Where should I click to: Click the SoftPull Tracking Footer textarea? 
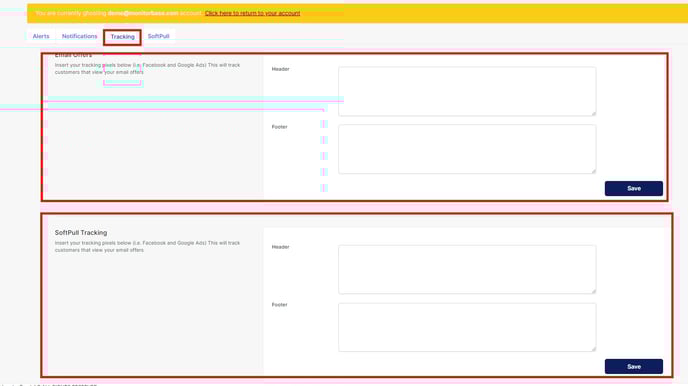coord(467,327)
